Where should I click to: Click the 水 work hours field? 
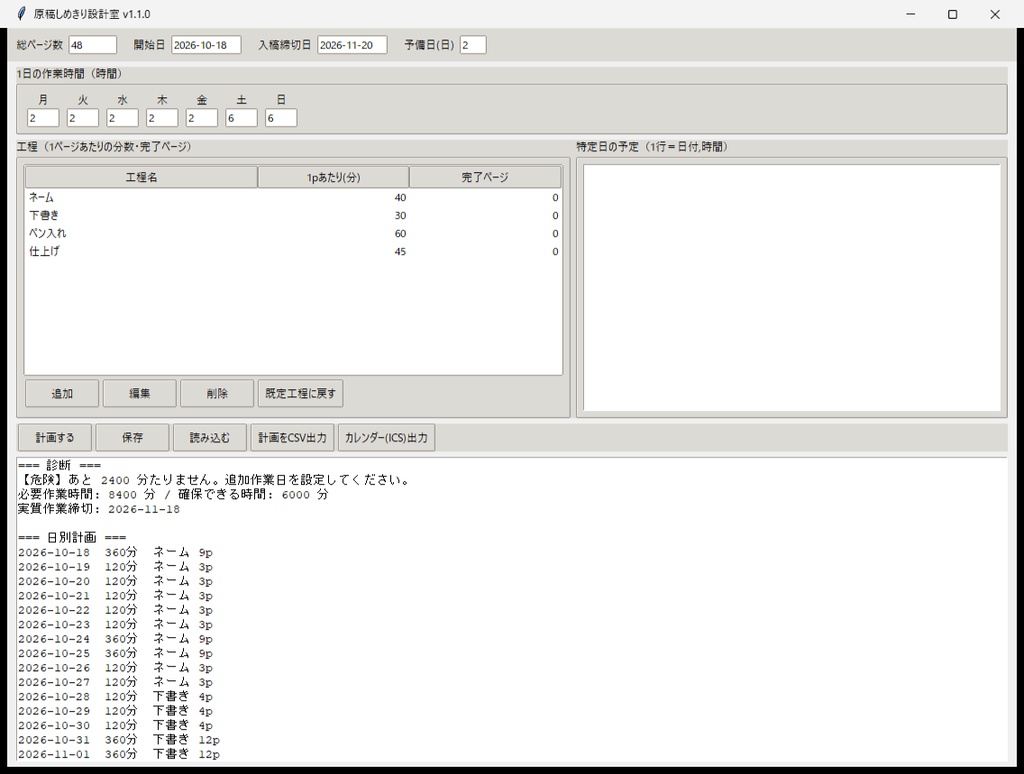click(x=122, y=118)
